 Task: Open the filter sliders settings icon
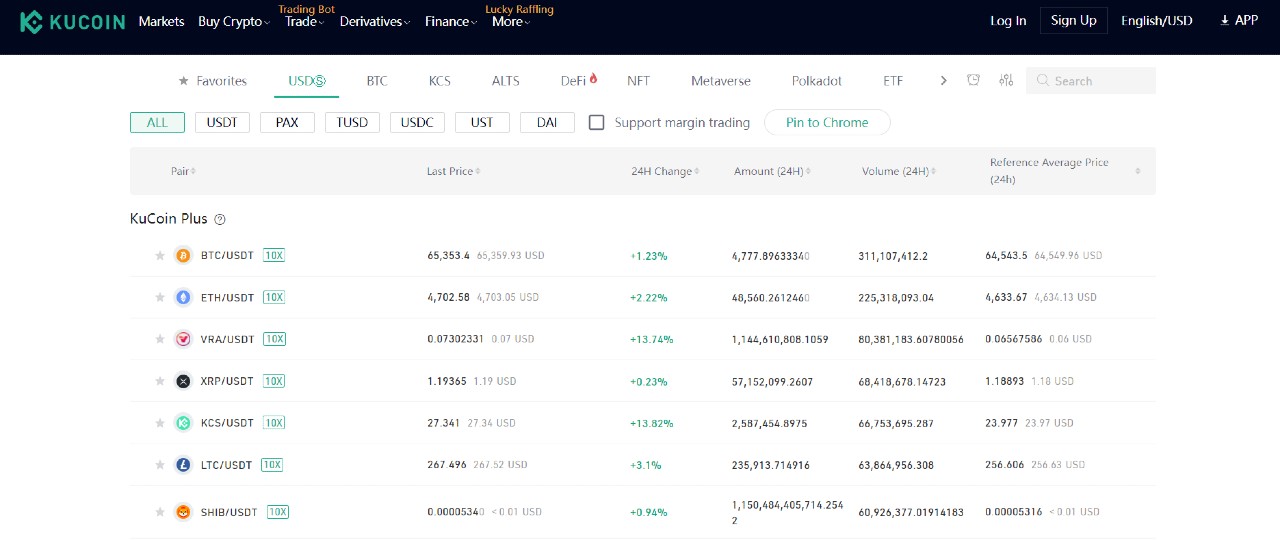[x=1006, y=80]
